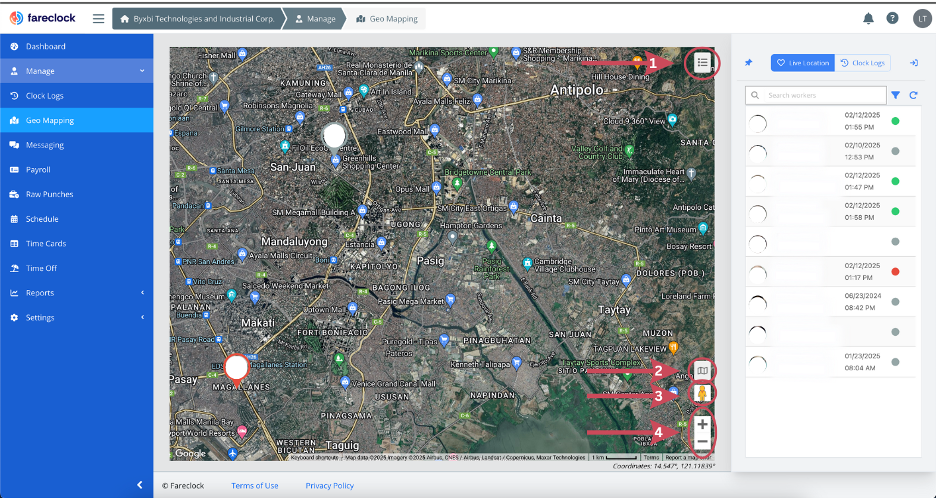Screen dimensions: 936x498
Task: Select worker row dated 01/23/2025 08:04 AM
Action: (830, 362)
